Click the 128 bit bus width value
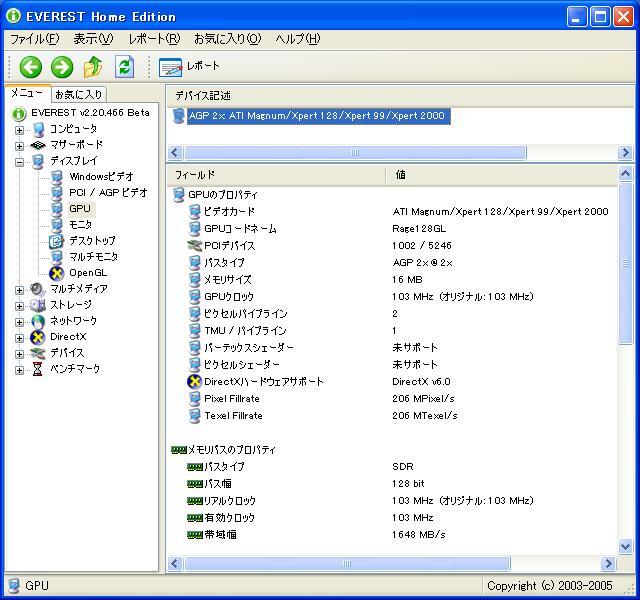Image resolution: width=640 pixels, height=600 pixels. click(x=408, y=484)
